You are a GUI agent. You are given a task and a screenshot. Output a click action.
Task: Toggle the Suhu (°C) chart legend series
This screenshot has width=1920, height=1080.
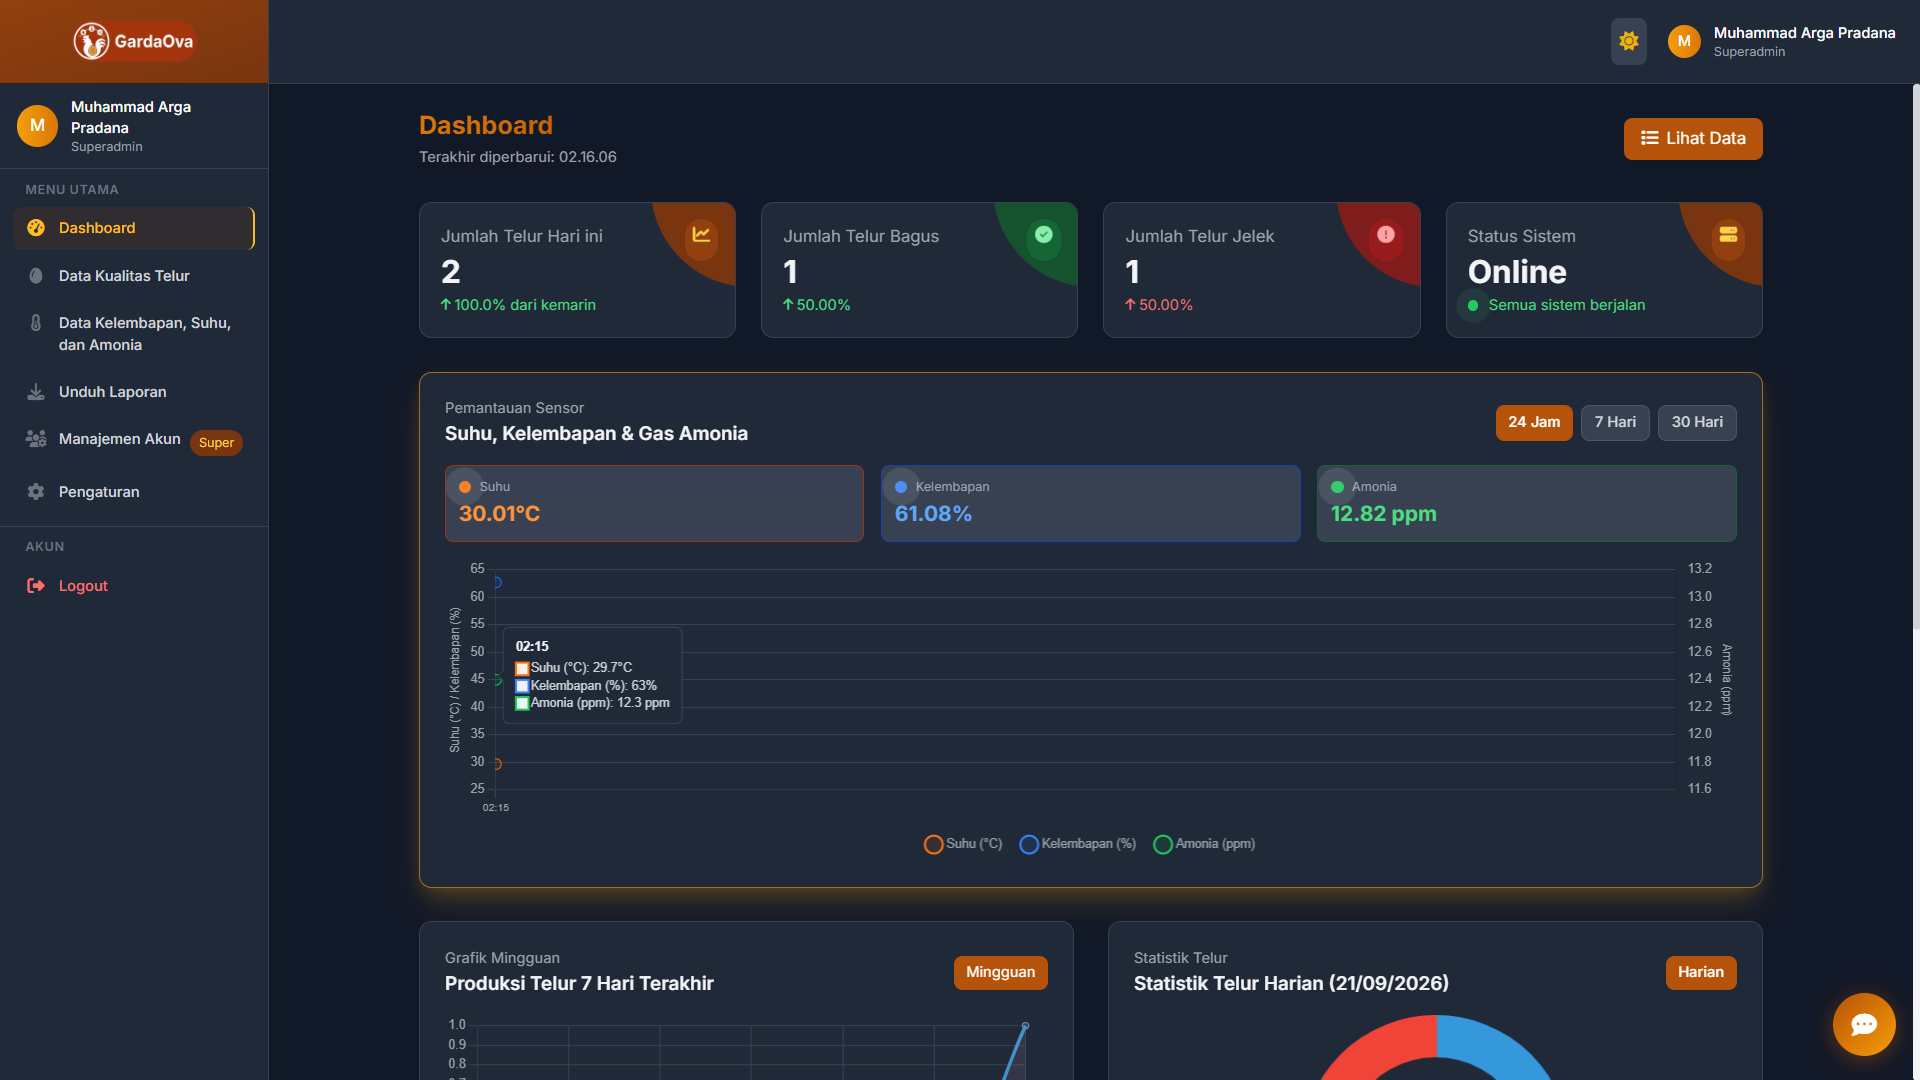pos(963,844)
